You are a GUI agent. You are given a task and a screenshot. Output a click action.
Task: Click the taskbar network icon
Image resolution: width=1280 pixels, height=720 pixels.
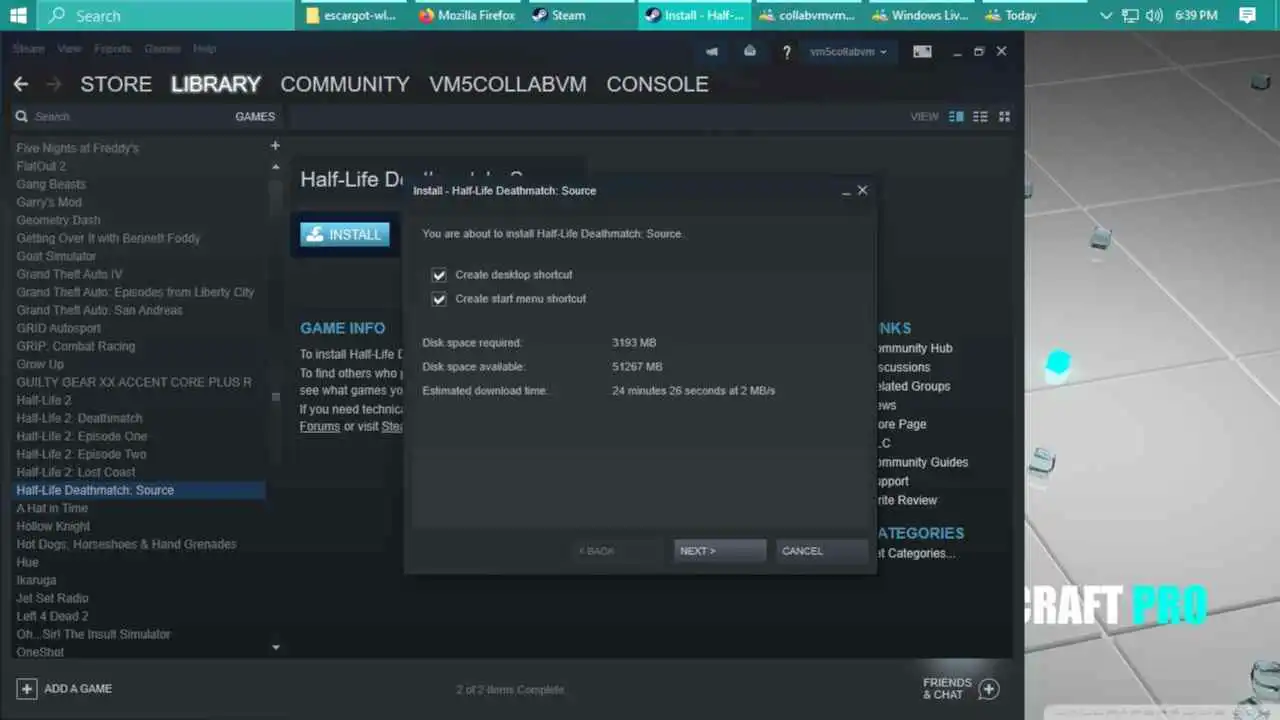1130,15
